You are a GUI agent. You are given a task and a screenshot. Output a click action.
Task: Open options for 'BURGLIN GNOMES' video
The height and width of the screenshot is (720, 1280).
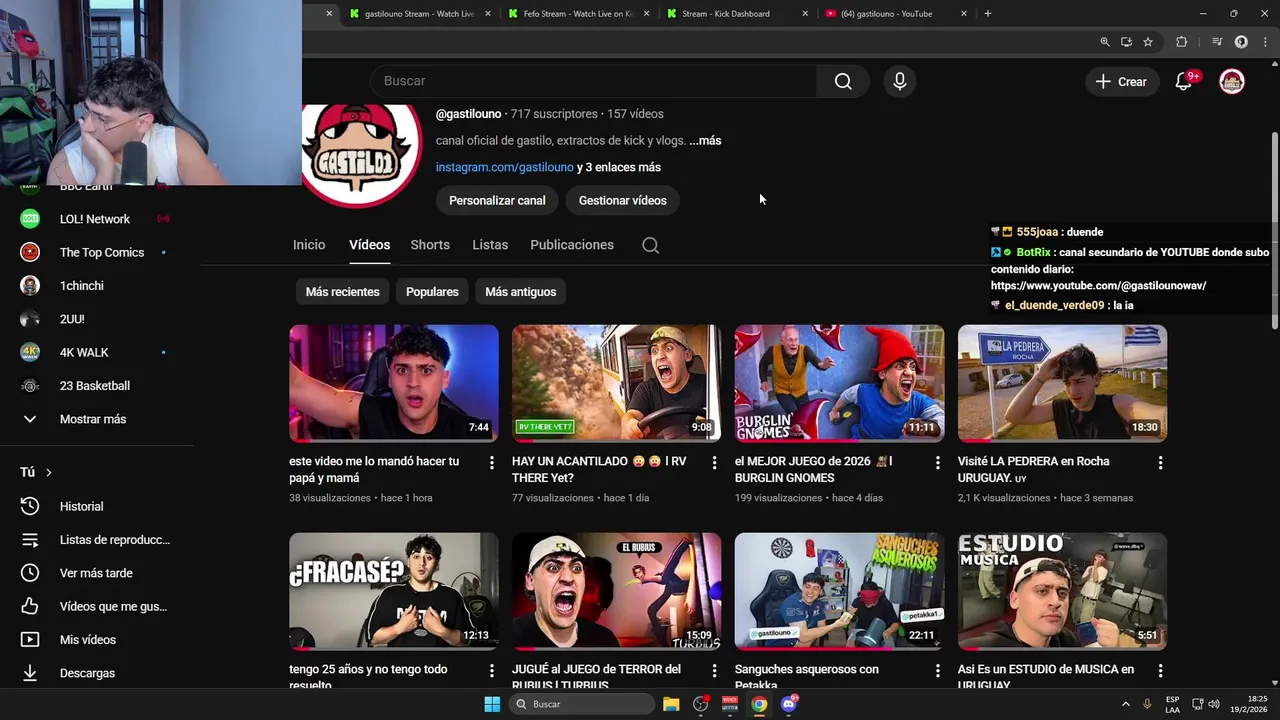(937, 462)
